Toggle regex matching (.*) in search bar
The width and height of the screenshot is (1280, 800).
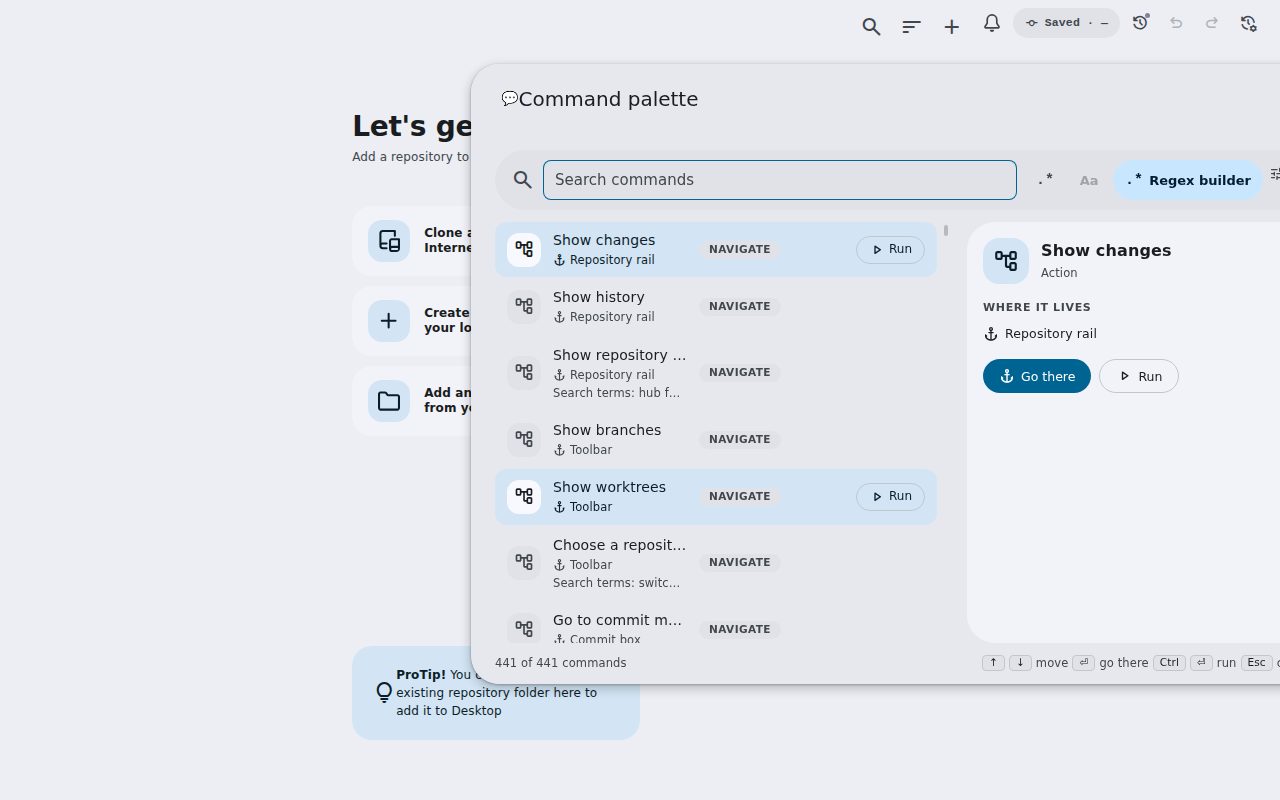pos(1045,180)
